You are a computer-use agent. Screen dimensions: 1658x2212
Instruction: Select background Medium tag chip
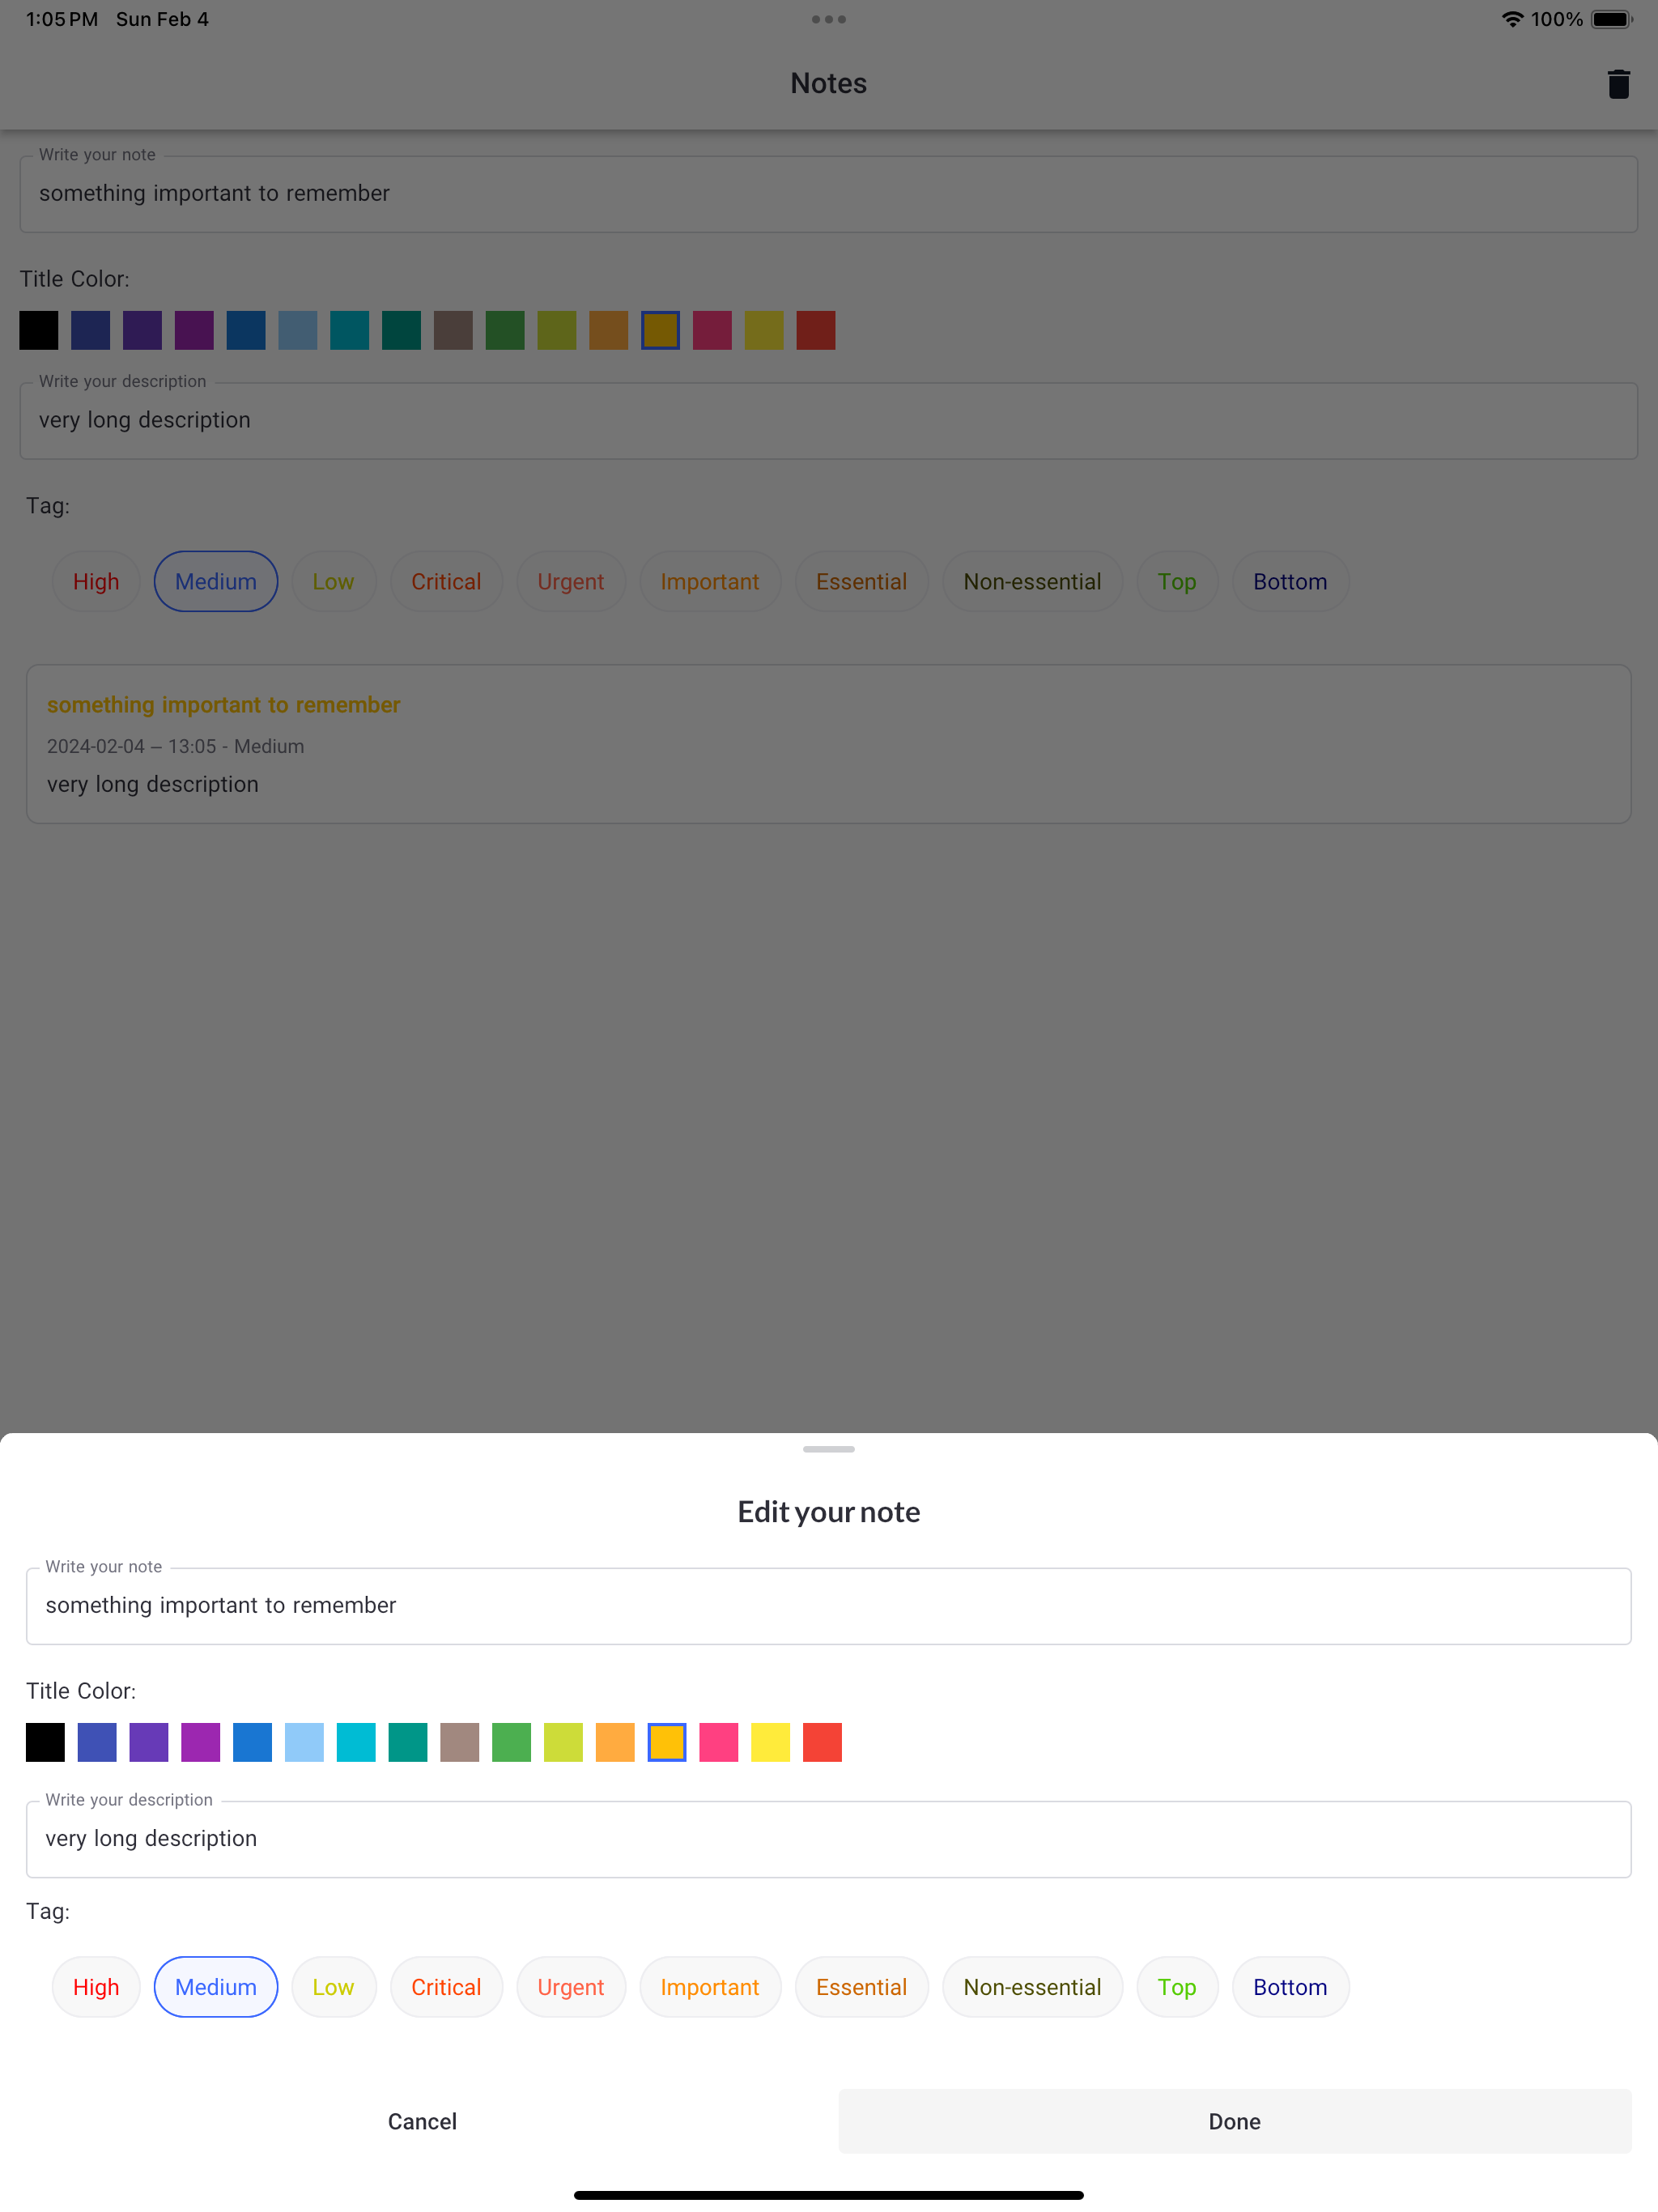[x=216, y=581]
